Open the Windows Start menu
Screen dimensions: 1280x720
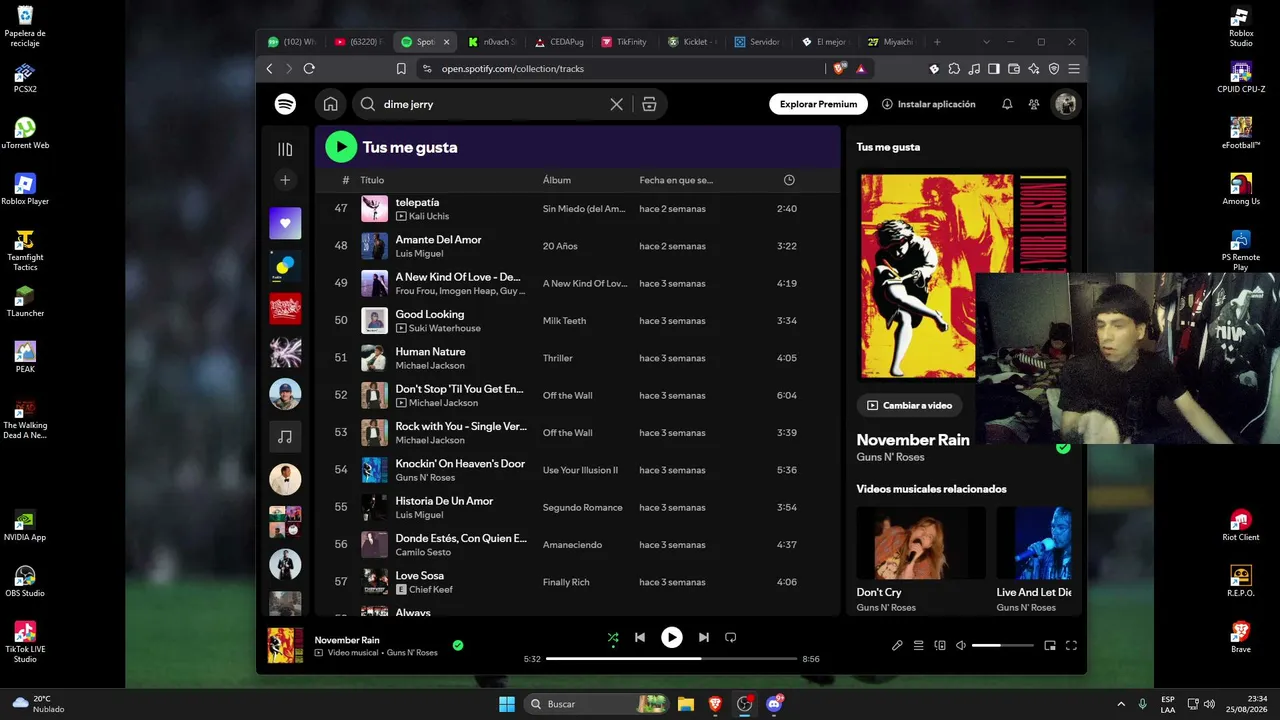point(507,704)
